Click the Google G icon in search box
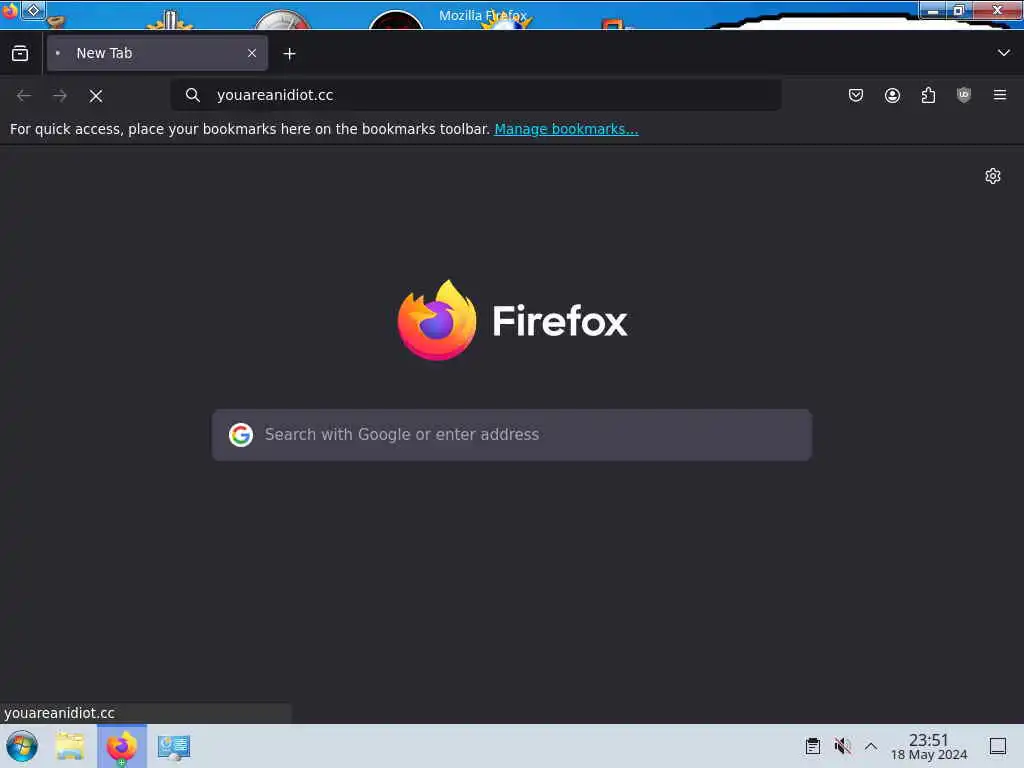This screenshot has width=1024, height=768. 241,435
